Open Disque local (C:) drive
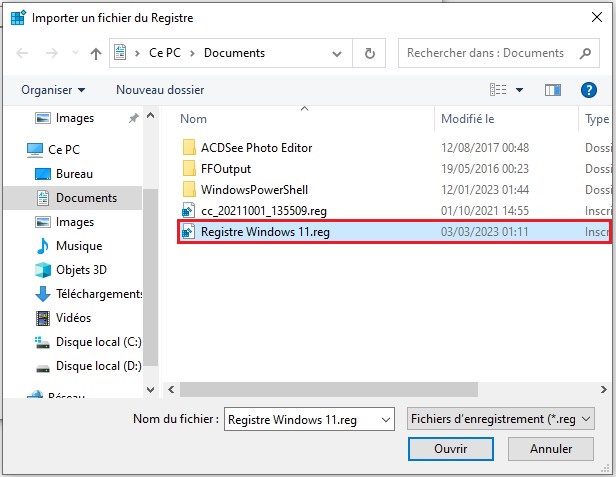Viewport: 616px width, 477px height. pos(88,342)
